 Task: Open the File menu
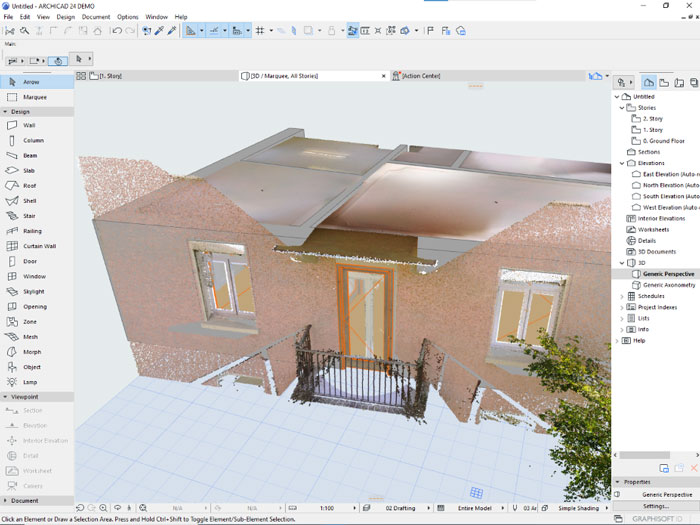[x=8, y=17]
